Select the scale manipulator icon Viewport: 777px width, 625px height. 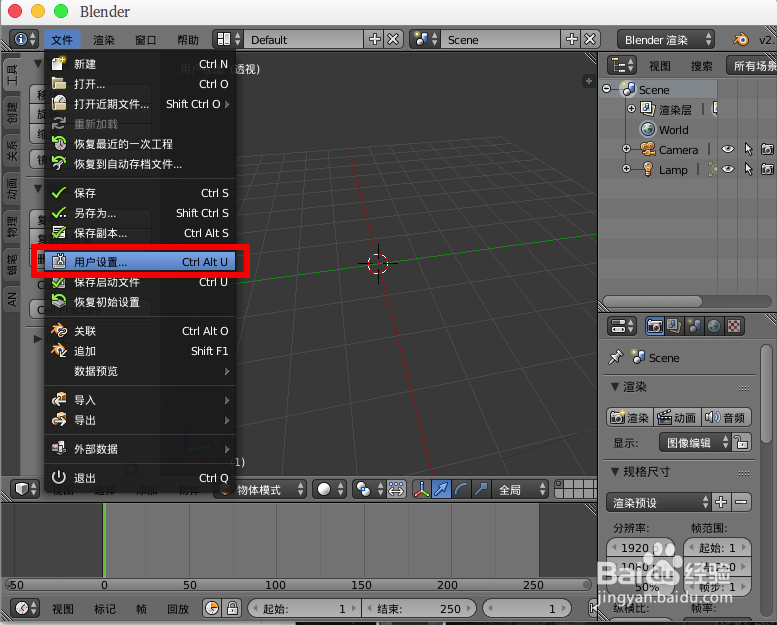(x=480, y=489)
